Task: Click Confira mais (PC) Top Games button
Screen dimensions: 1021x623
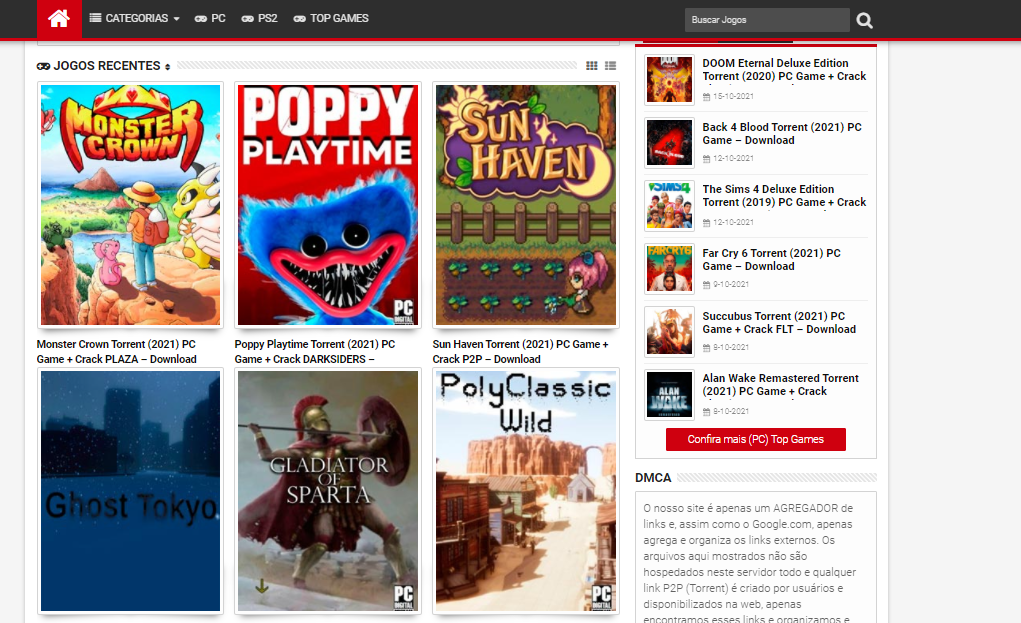Action: (x=755, y=439)
